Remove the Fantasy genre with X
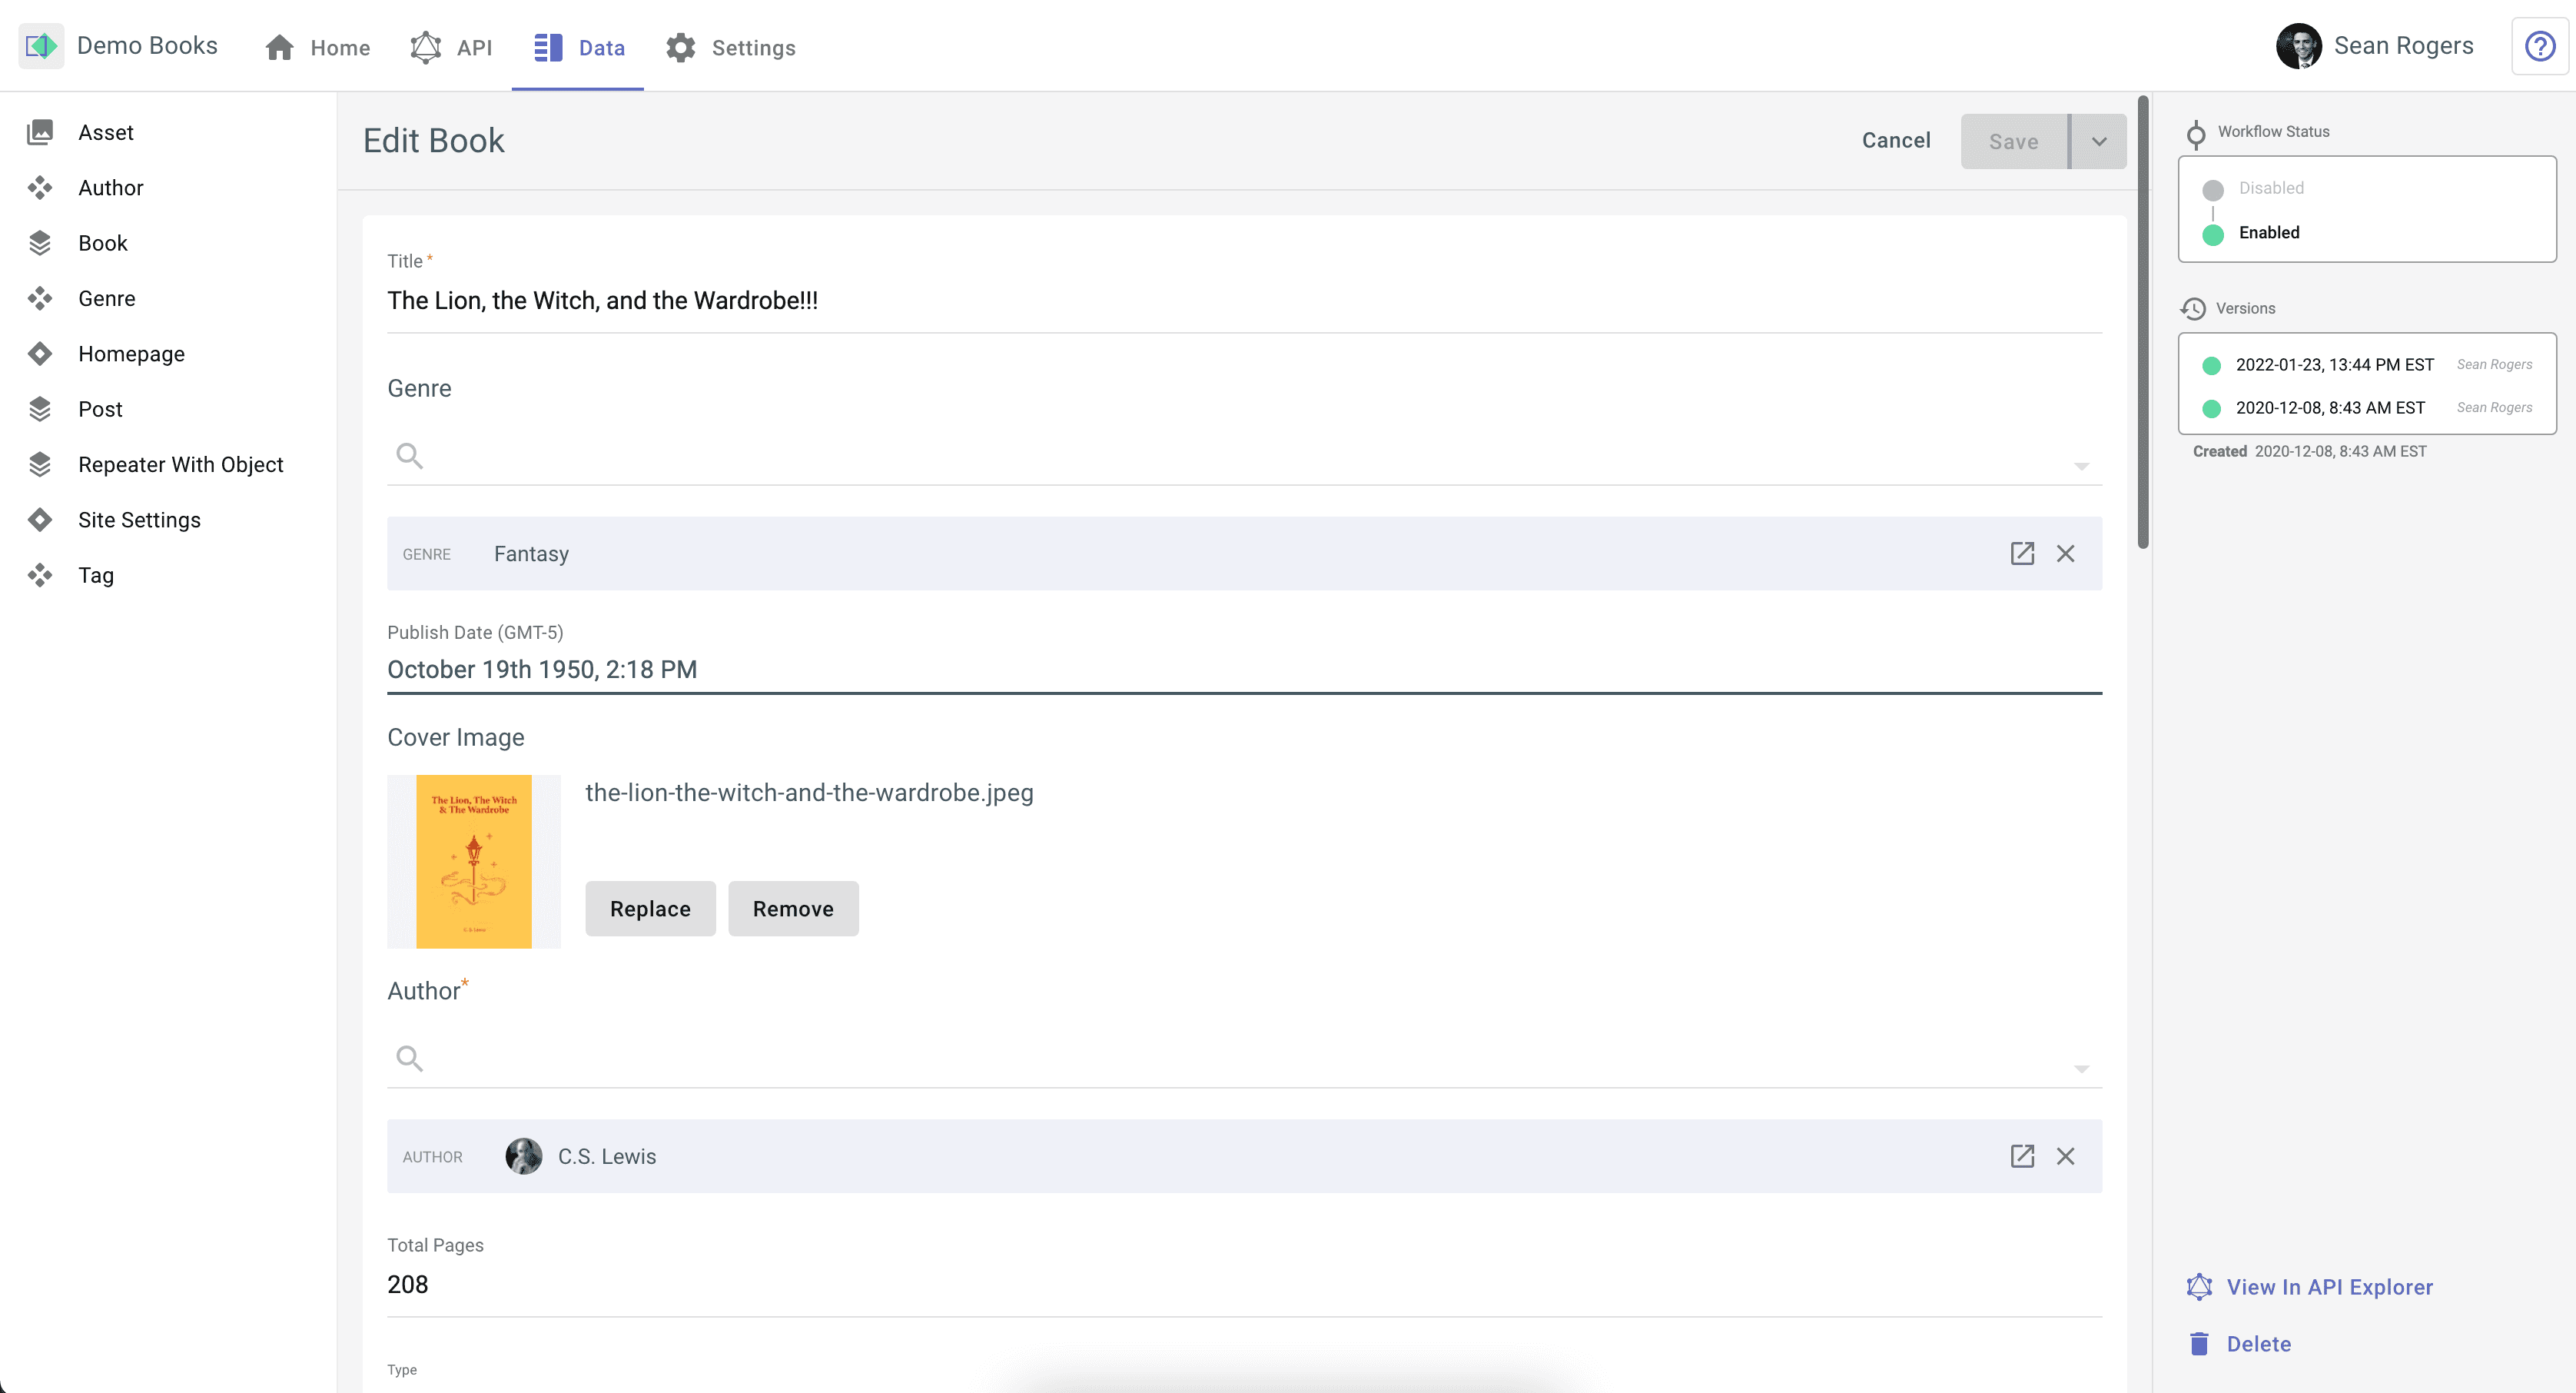2576x1393 pixels. [x=2065, y=553]
